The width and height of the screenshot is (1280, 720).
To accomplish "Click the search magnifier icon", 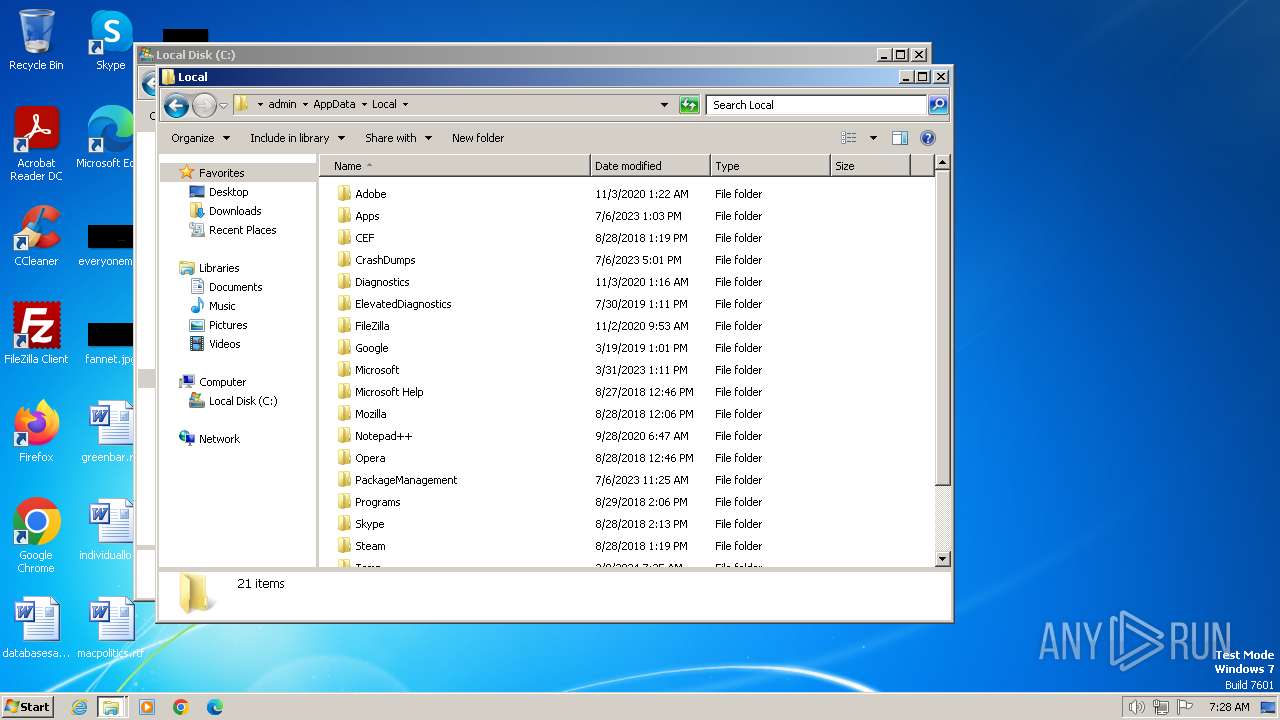I will click(x=937, y=104).
